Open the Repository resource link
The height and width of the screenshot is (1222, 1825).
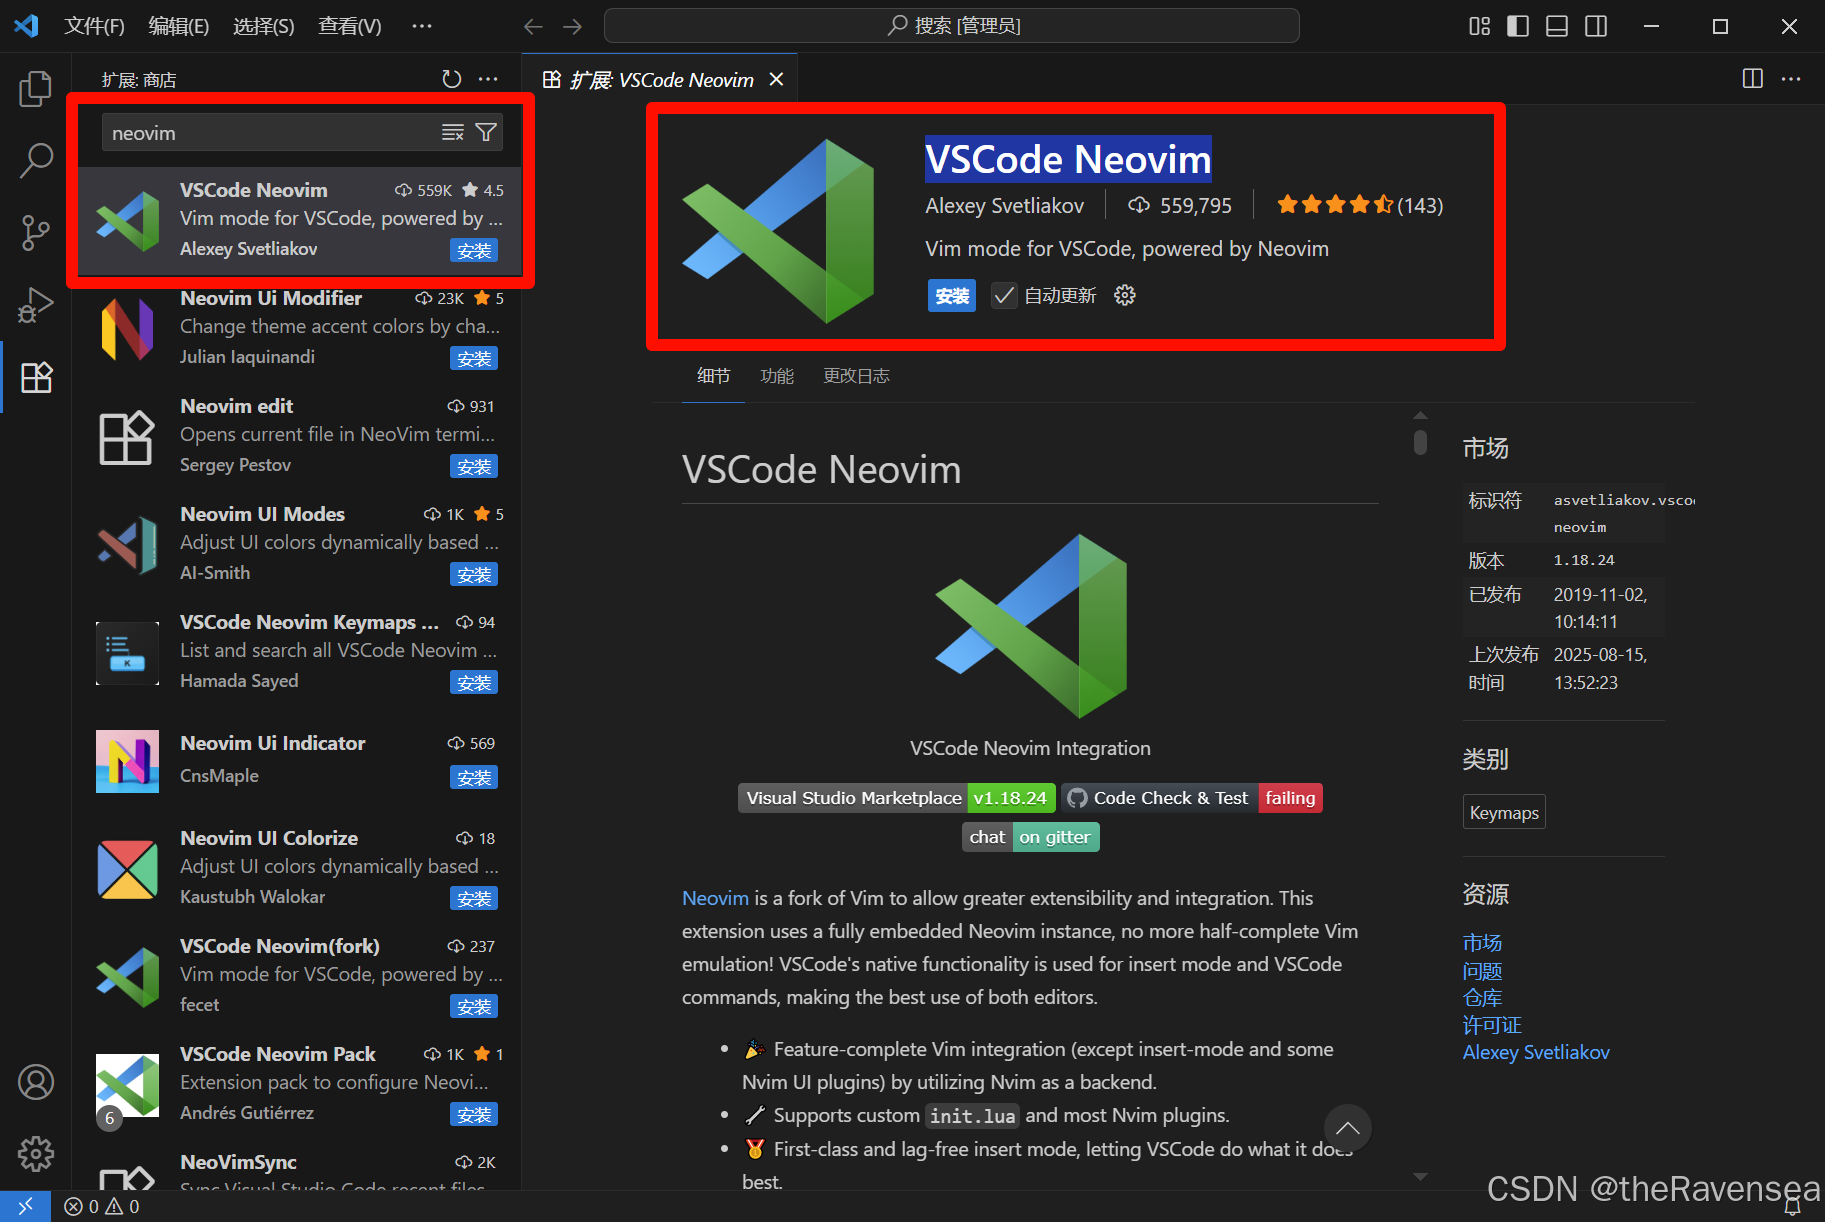[1482, 998]
